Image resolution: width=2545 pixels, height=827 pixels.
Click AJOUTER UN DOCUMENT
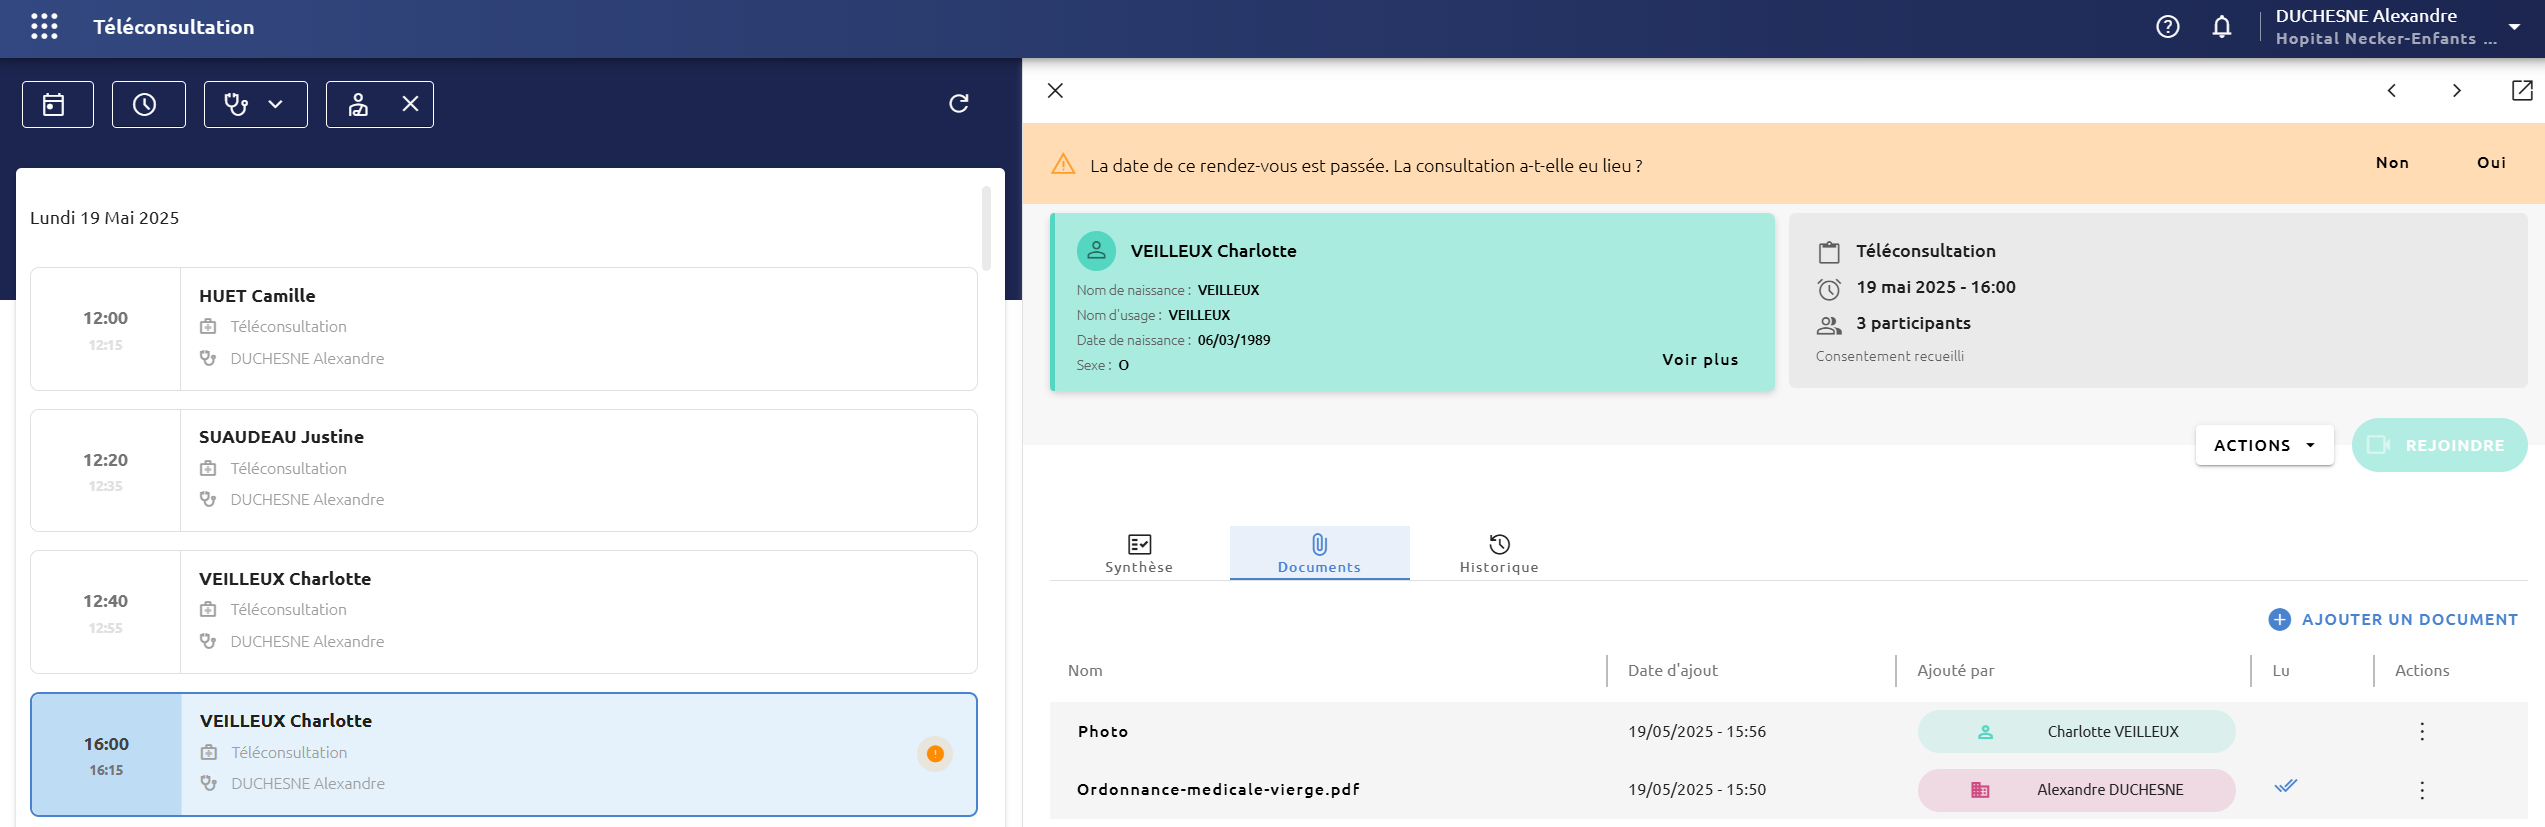coord(2393,619)
